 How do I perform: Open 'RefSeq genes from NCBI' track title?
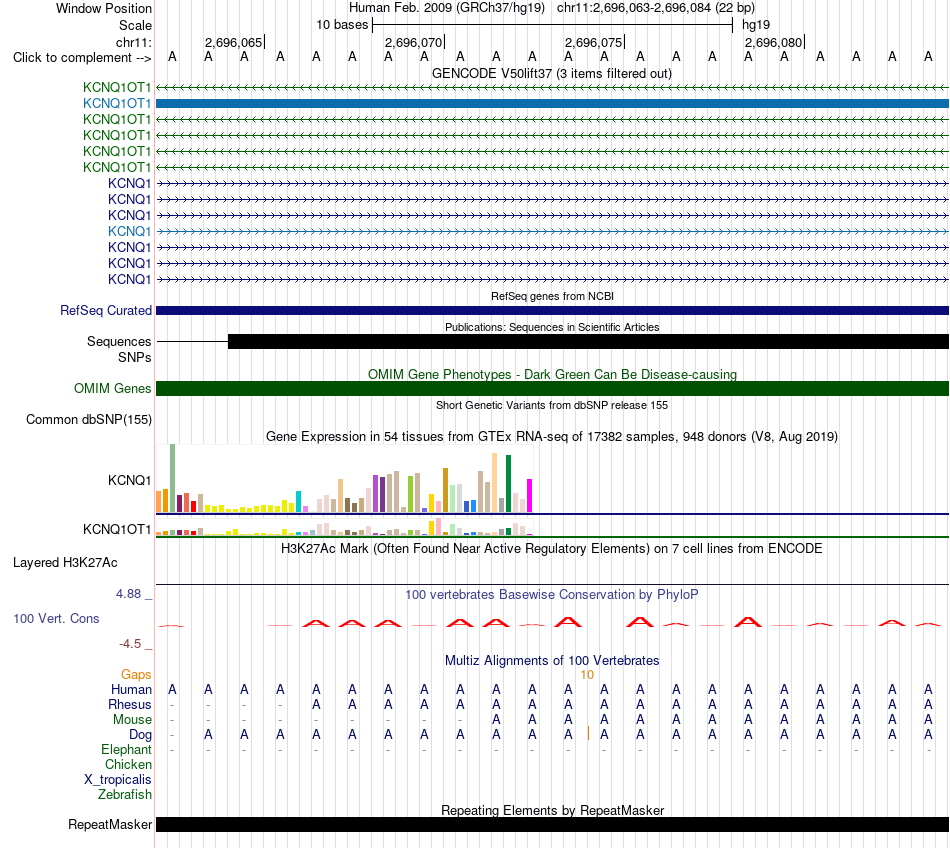[x=552, y=296]
